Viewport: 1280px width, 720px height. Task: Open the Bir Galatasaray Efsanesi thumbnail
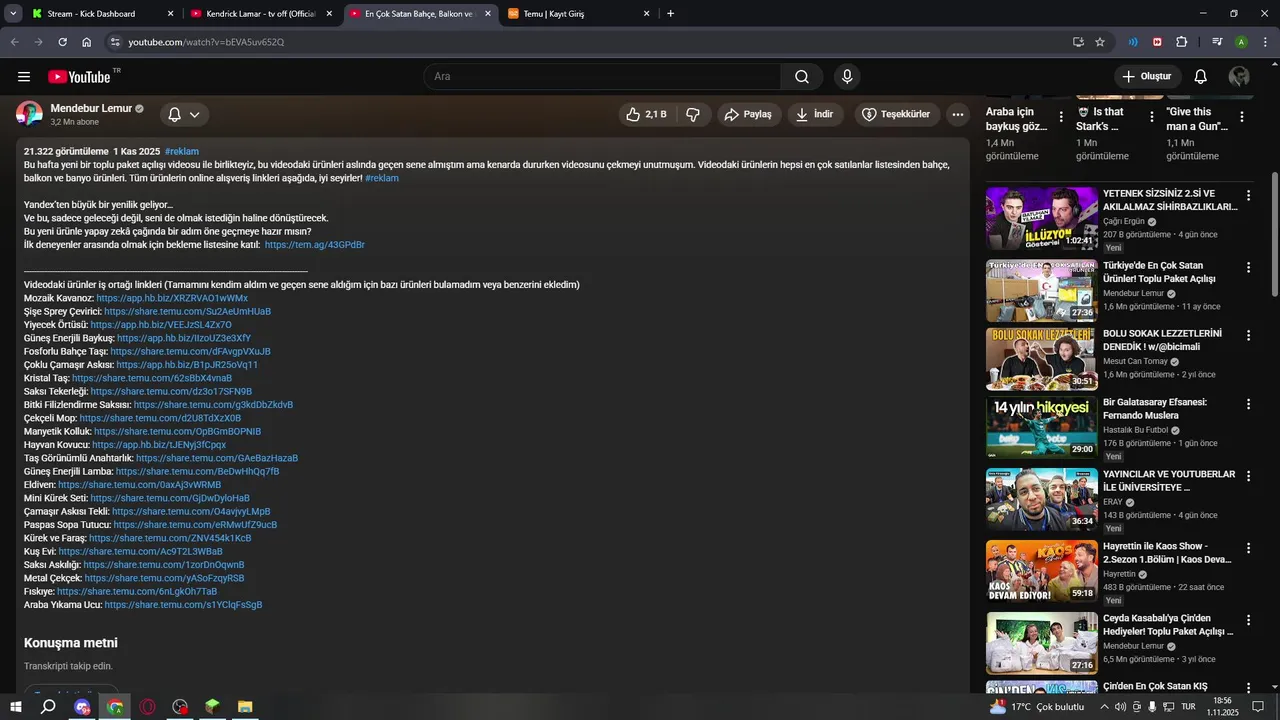click(1041, 428)
